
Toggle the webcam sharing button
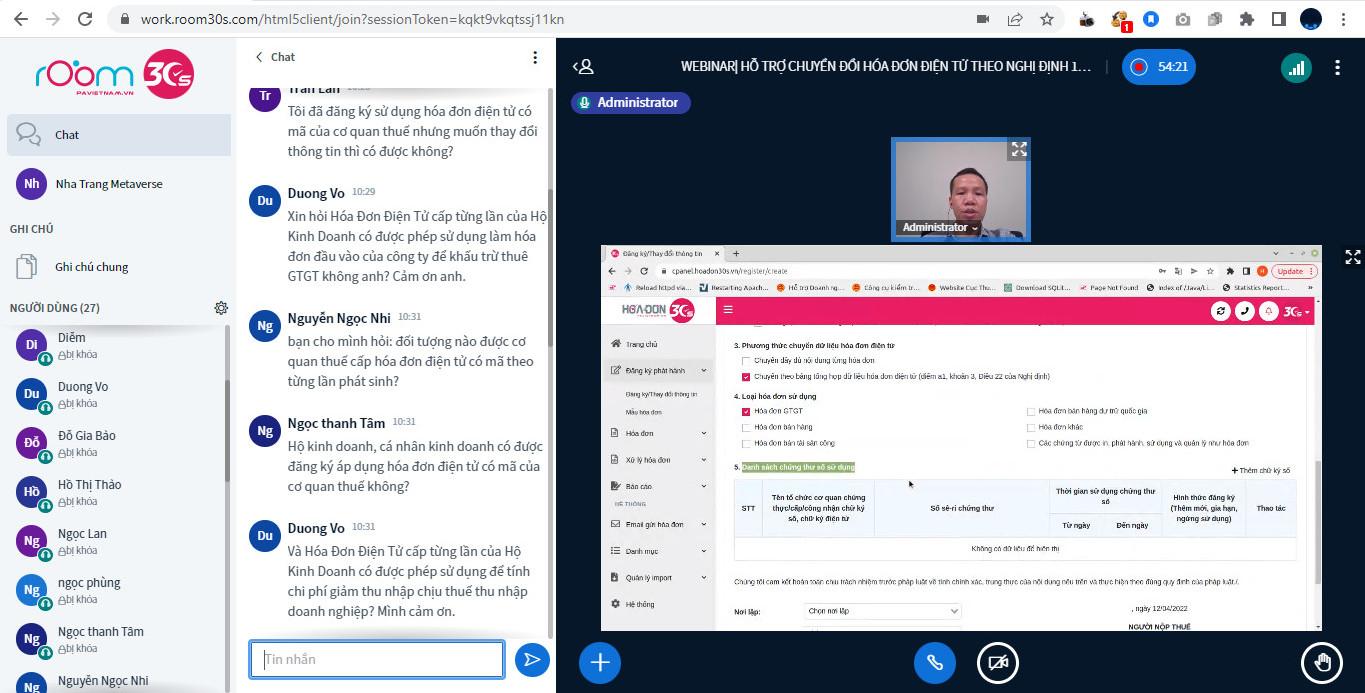(x=997, y=662)
